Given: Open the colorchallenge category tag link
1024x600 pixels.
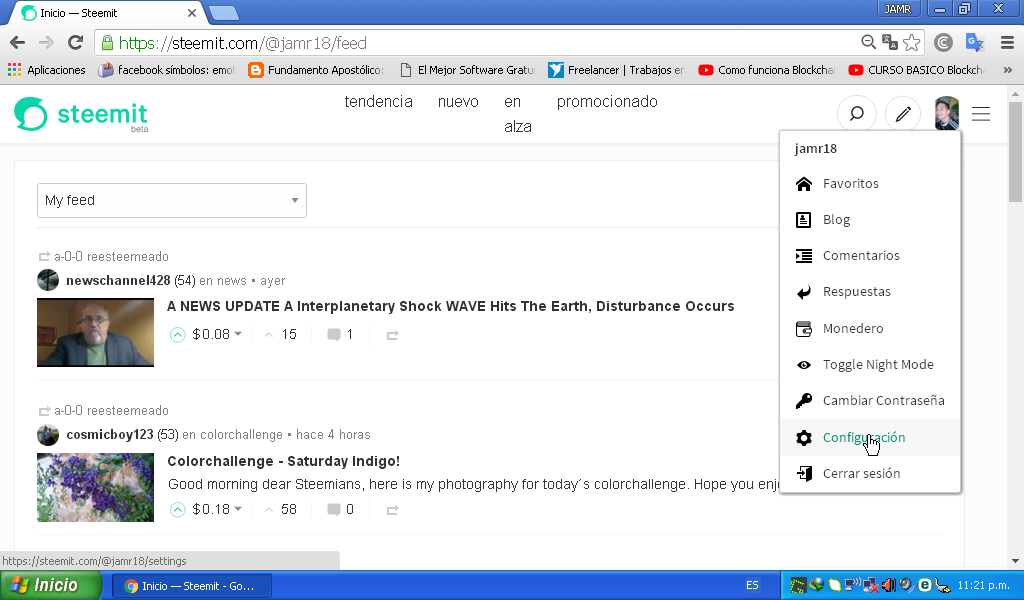Looking at the screenshot, I should click(x=241, y=435).
